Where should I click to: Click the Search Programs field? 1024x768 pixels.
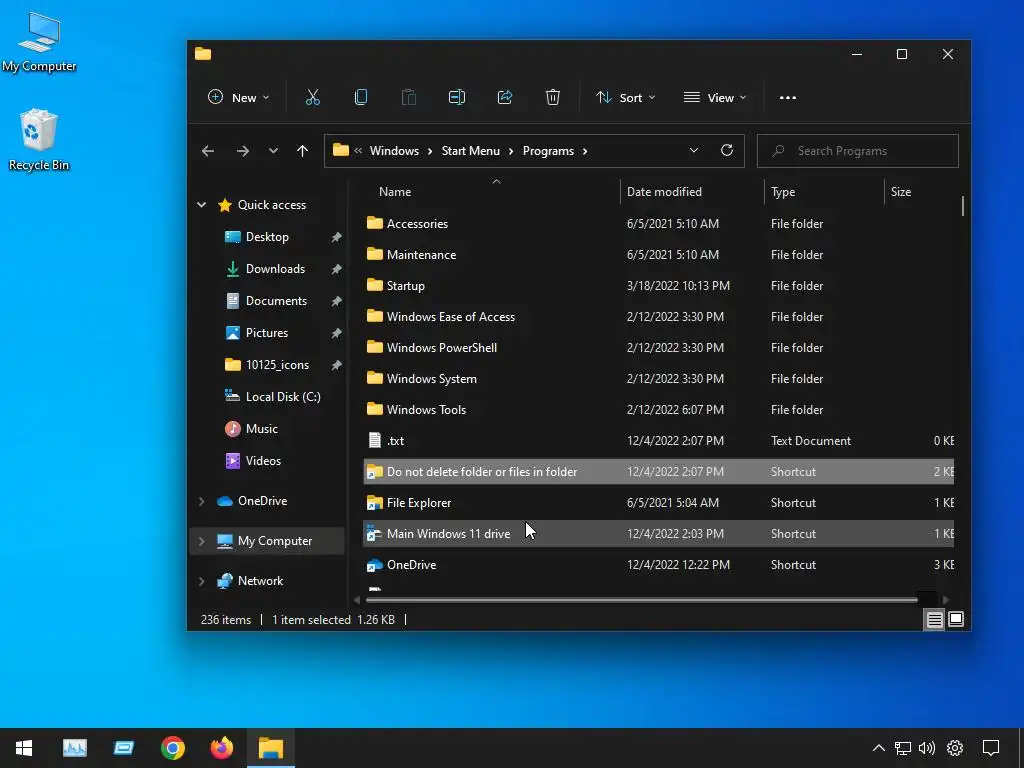857,151
